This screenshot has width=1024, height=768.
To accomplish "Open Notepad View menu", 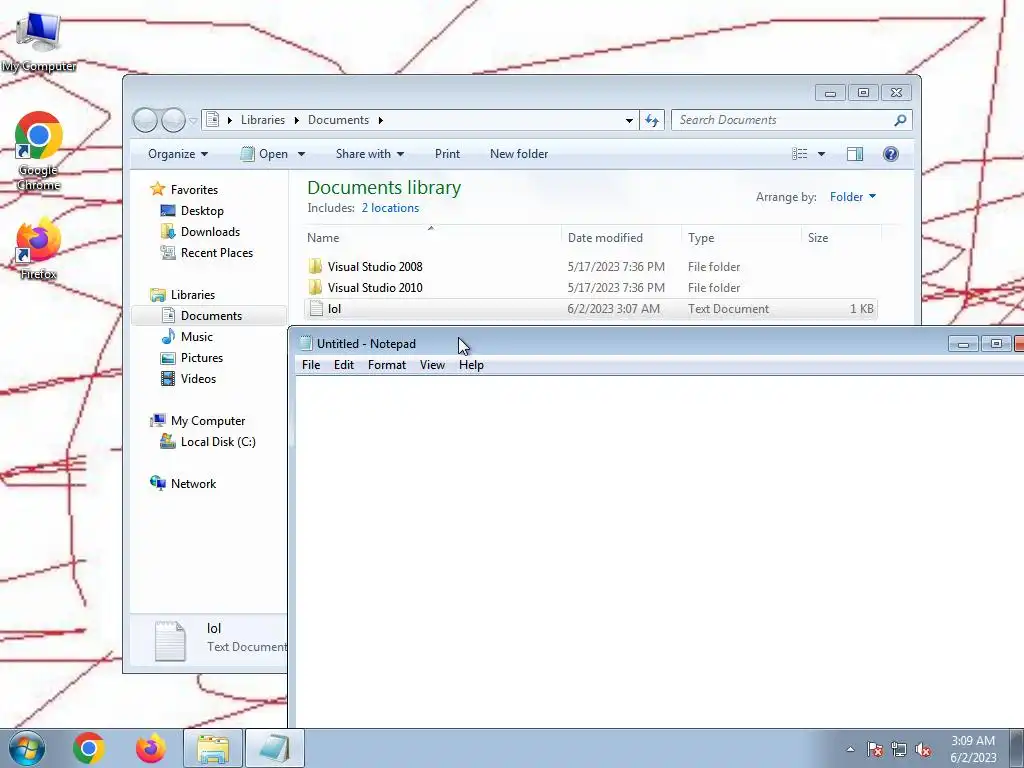I will pos(432,365).
